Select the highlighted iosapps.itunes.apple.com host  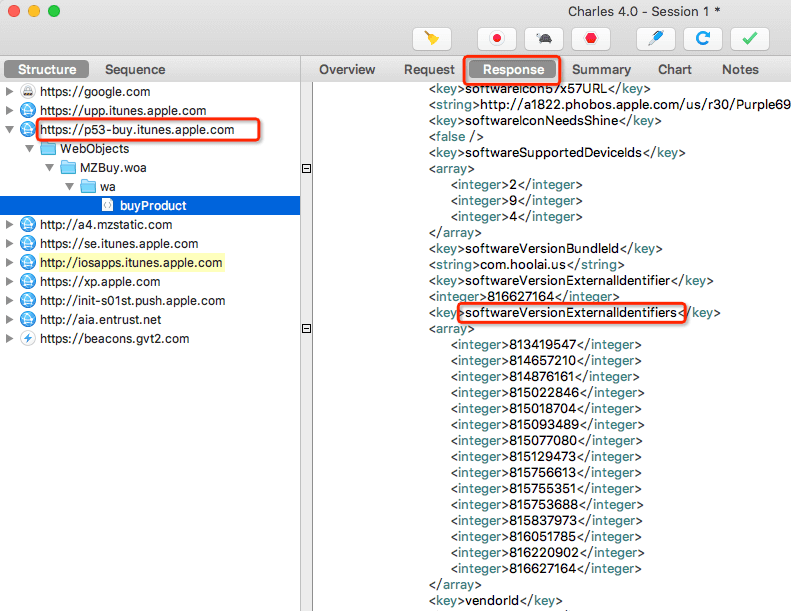pos(131,263)
